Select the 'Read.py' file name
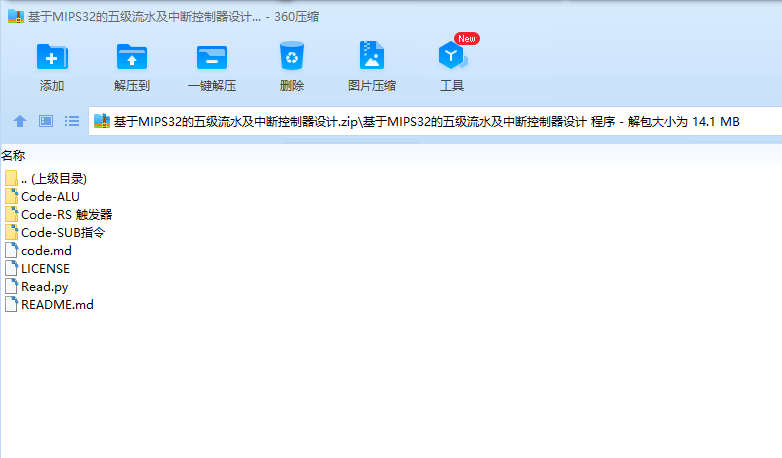 pyautogui.click(x=44, y=287)
